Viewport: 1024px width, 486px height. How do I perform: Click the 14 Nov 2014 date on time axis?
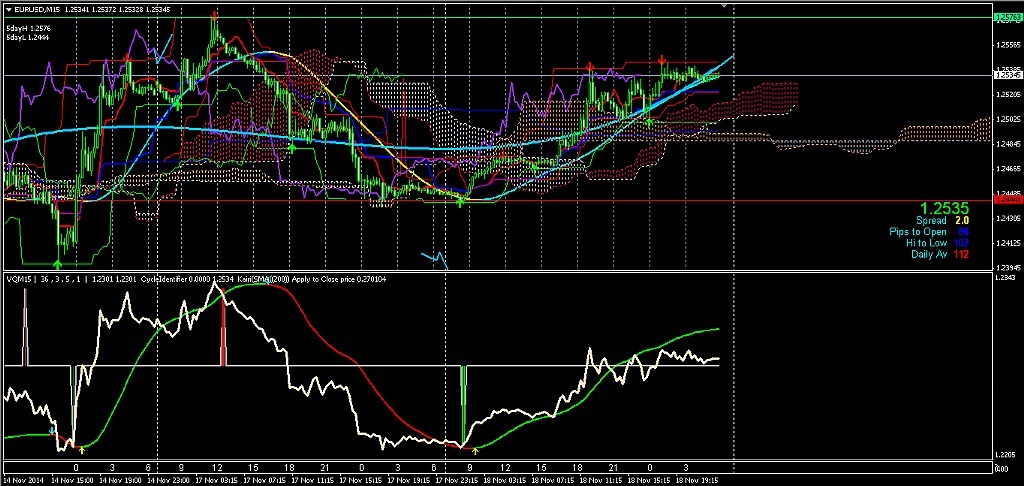point(23,479)
